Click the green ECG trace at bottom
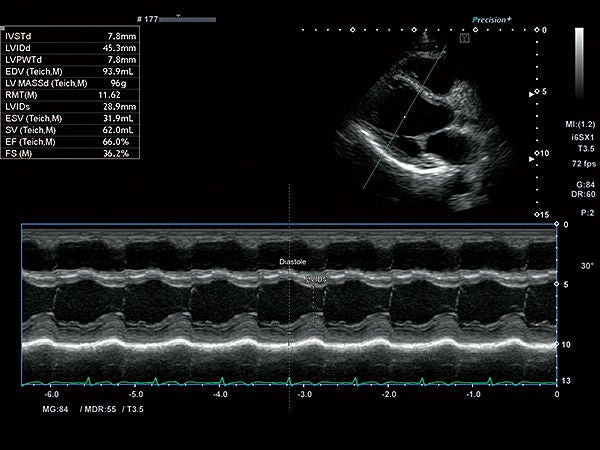600x450 pixels. click(x=289, y=382)
